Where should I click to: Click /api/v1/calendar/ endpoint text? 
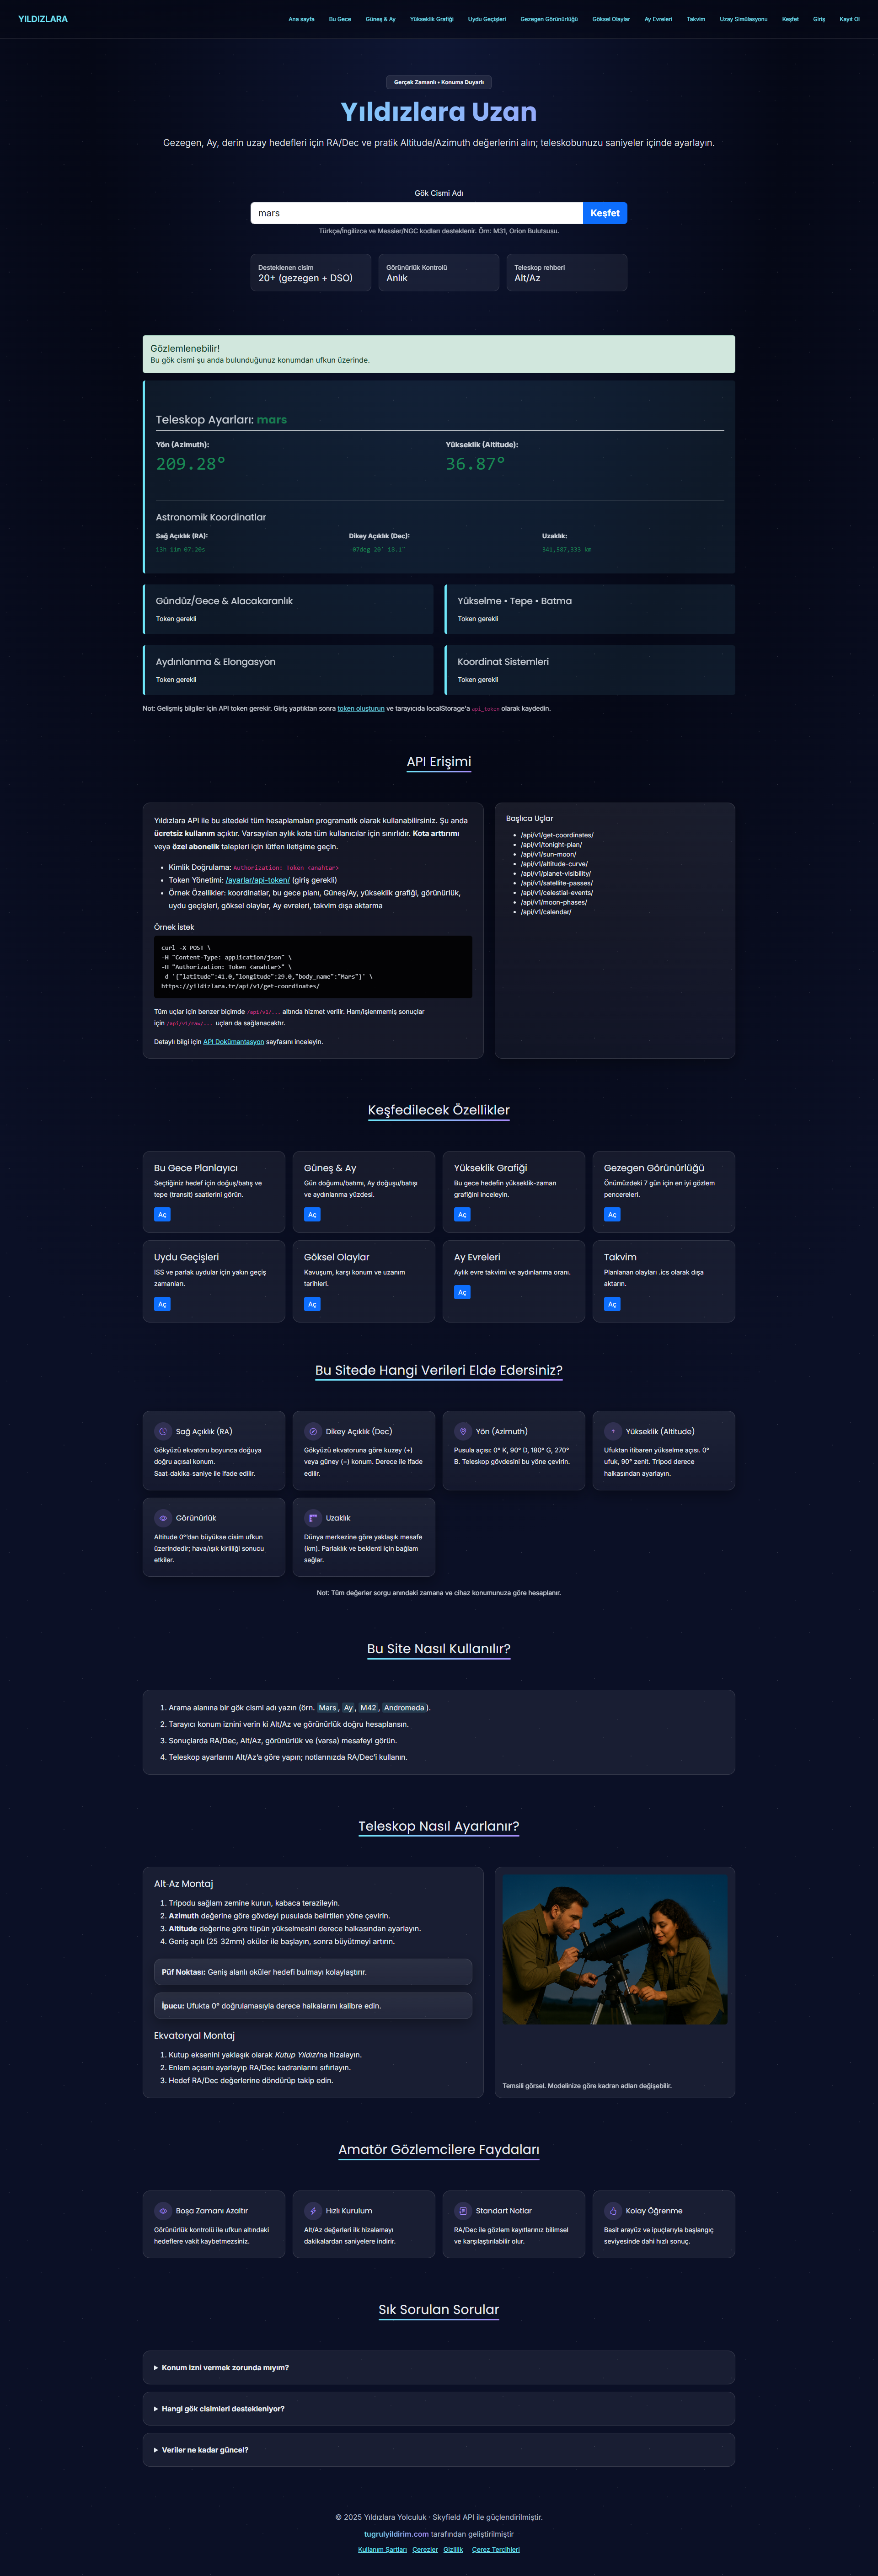pos(546,912)
